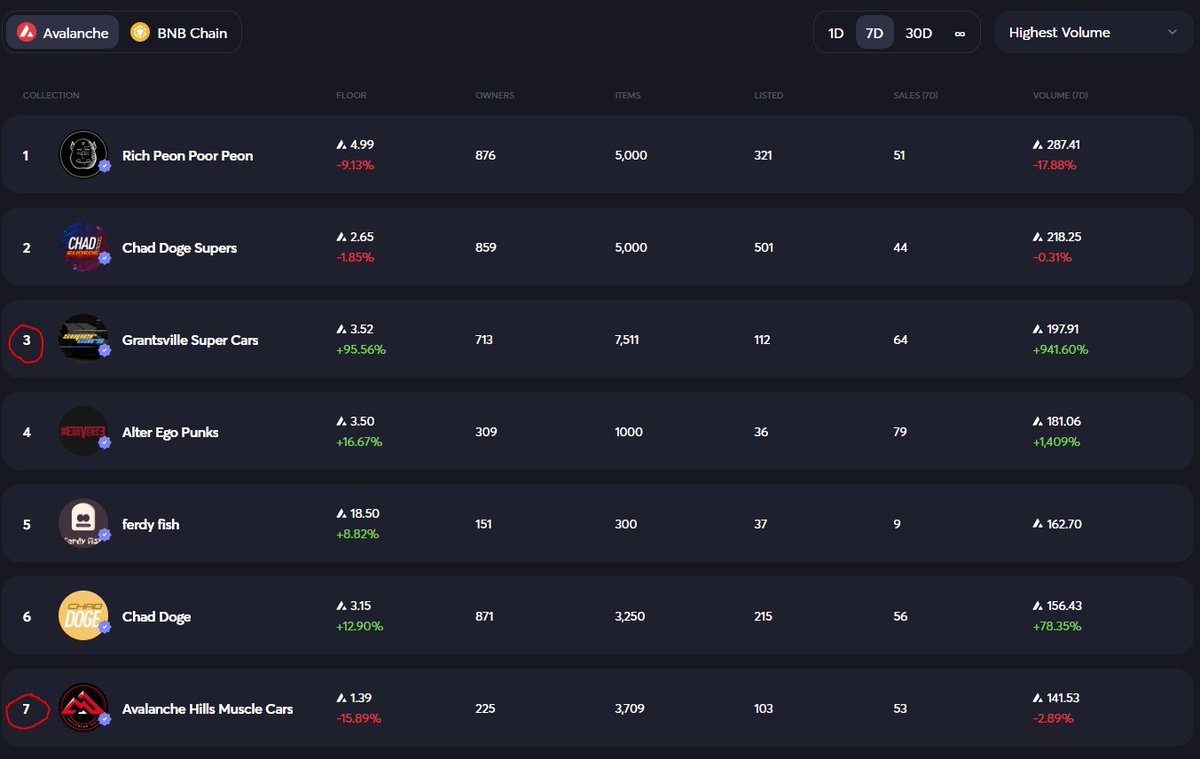The width and height of the screenshot is (1200, 759).
Task: Click the FLOOR column header
Action: 351,96
